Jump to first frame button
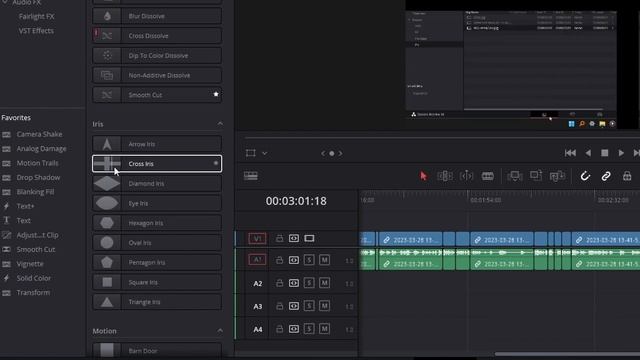 [570, 153]
